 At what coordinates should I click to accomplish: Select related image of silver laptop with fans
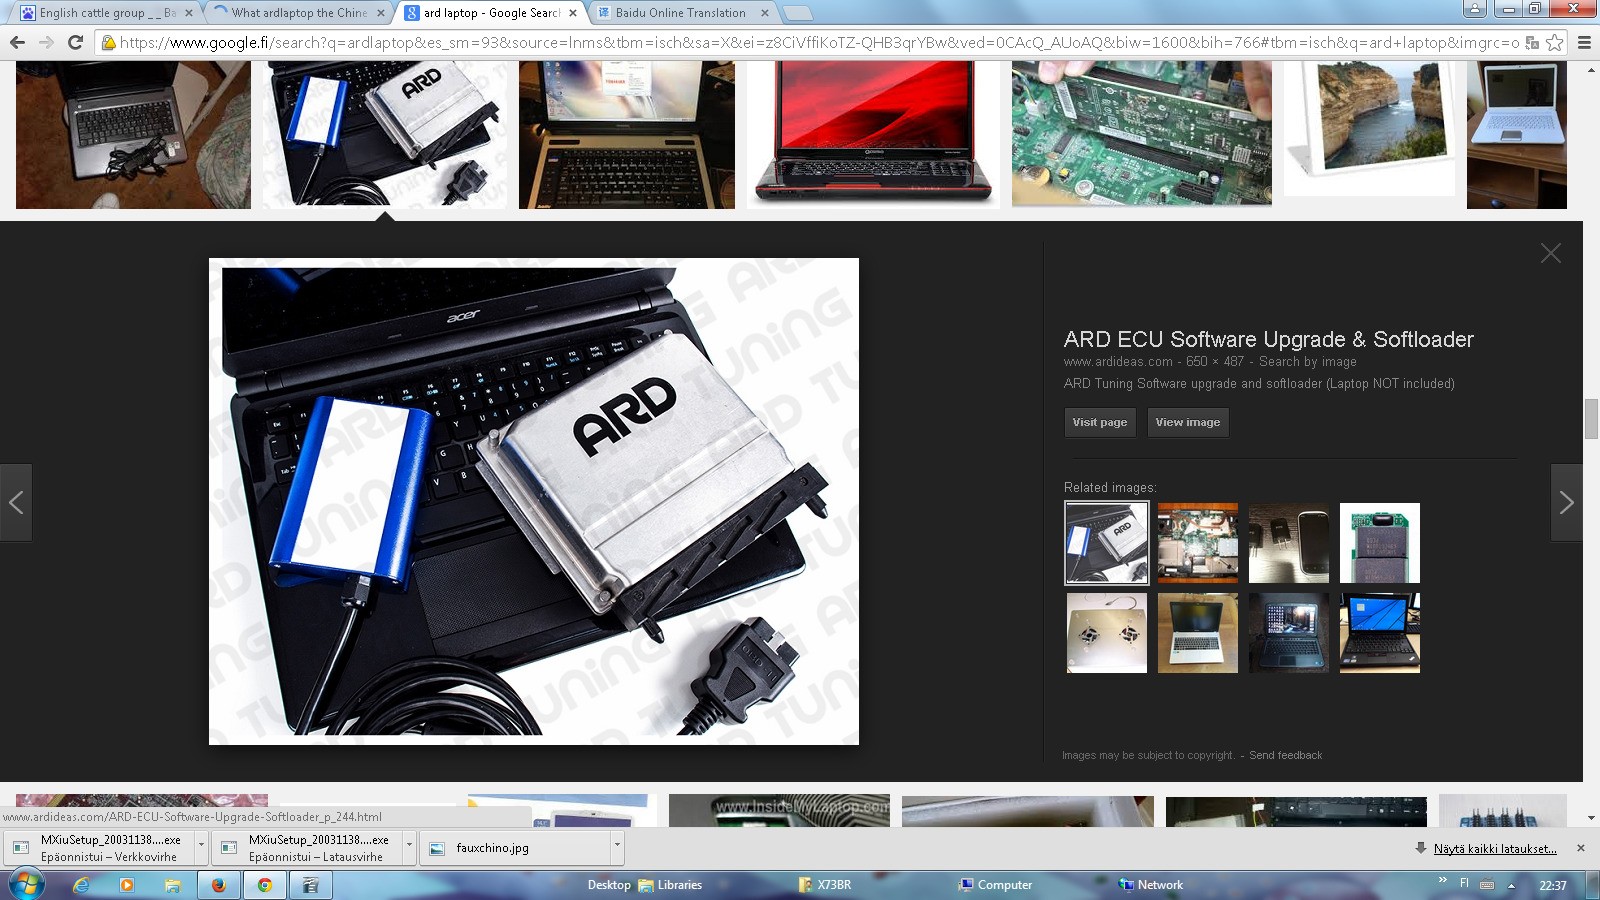pos(1107,633)
